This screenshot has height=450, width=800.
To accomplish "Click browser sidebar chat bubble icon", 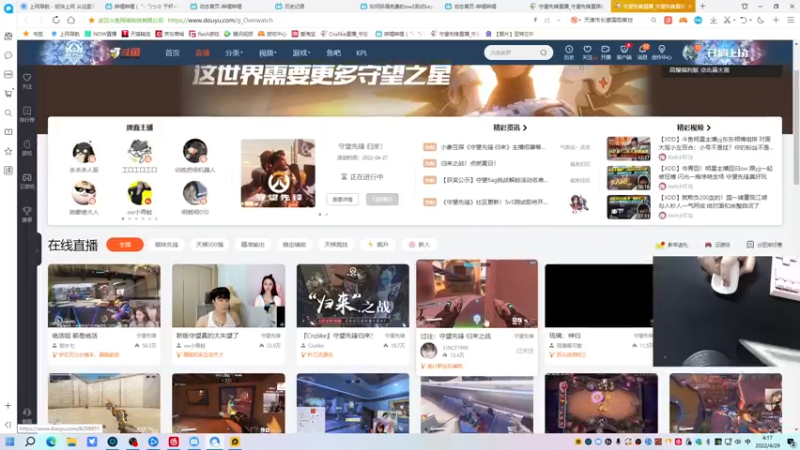I will tap(8, 55).
